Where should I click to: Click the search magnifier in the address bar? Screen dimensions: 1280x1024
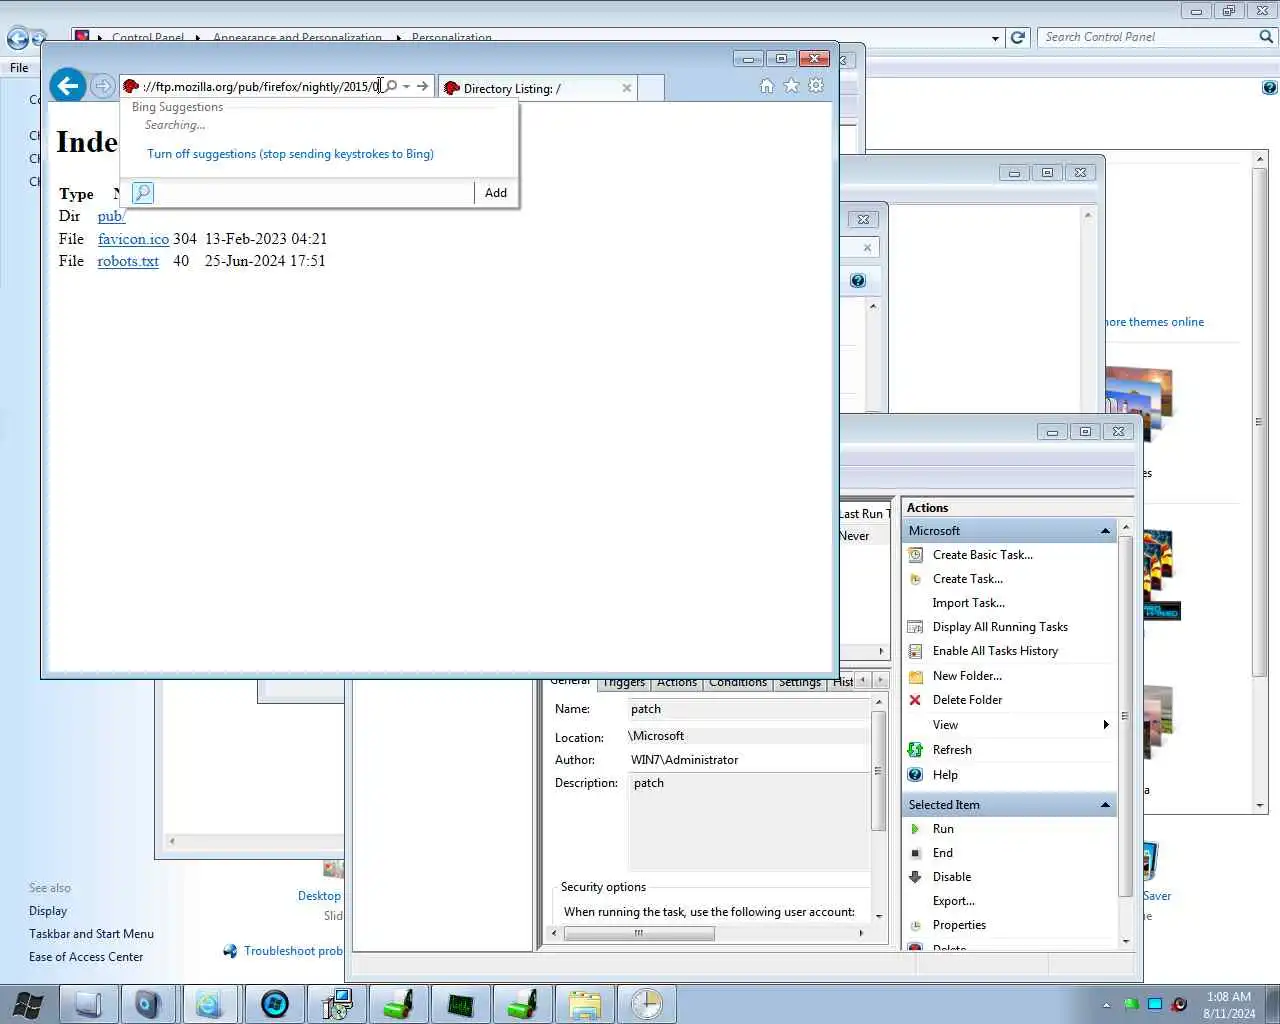click(x=391, y=86)
